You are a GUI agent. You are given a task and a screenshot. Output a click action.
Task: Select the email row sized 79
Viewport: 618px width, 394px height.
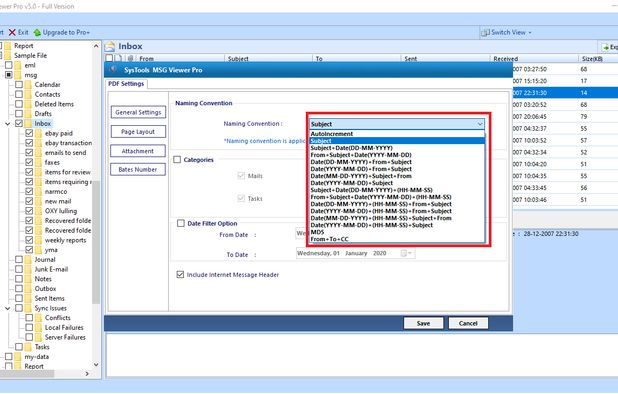coord(565,117)
